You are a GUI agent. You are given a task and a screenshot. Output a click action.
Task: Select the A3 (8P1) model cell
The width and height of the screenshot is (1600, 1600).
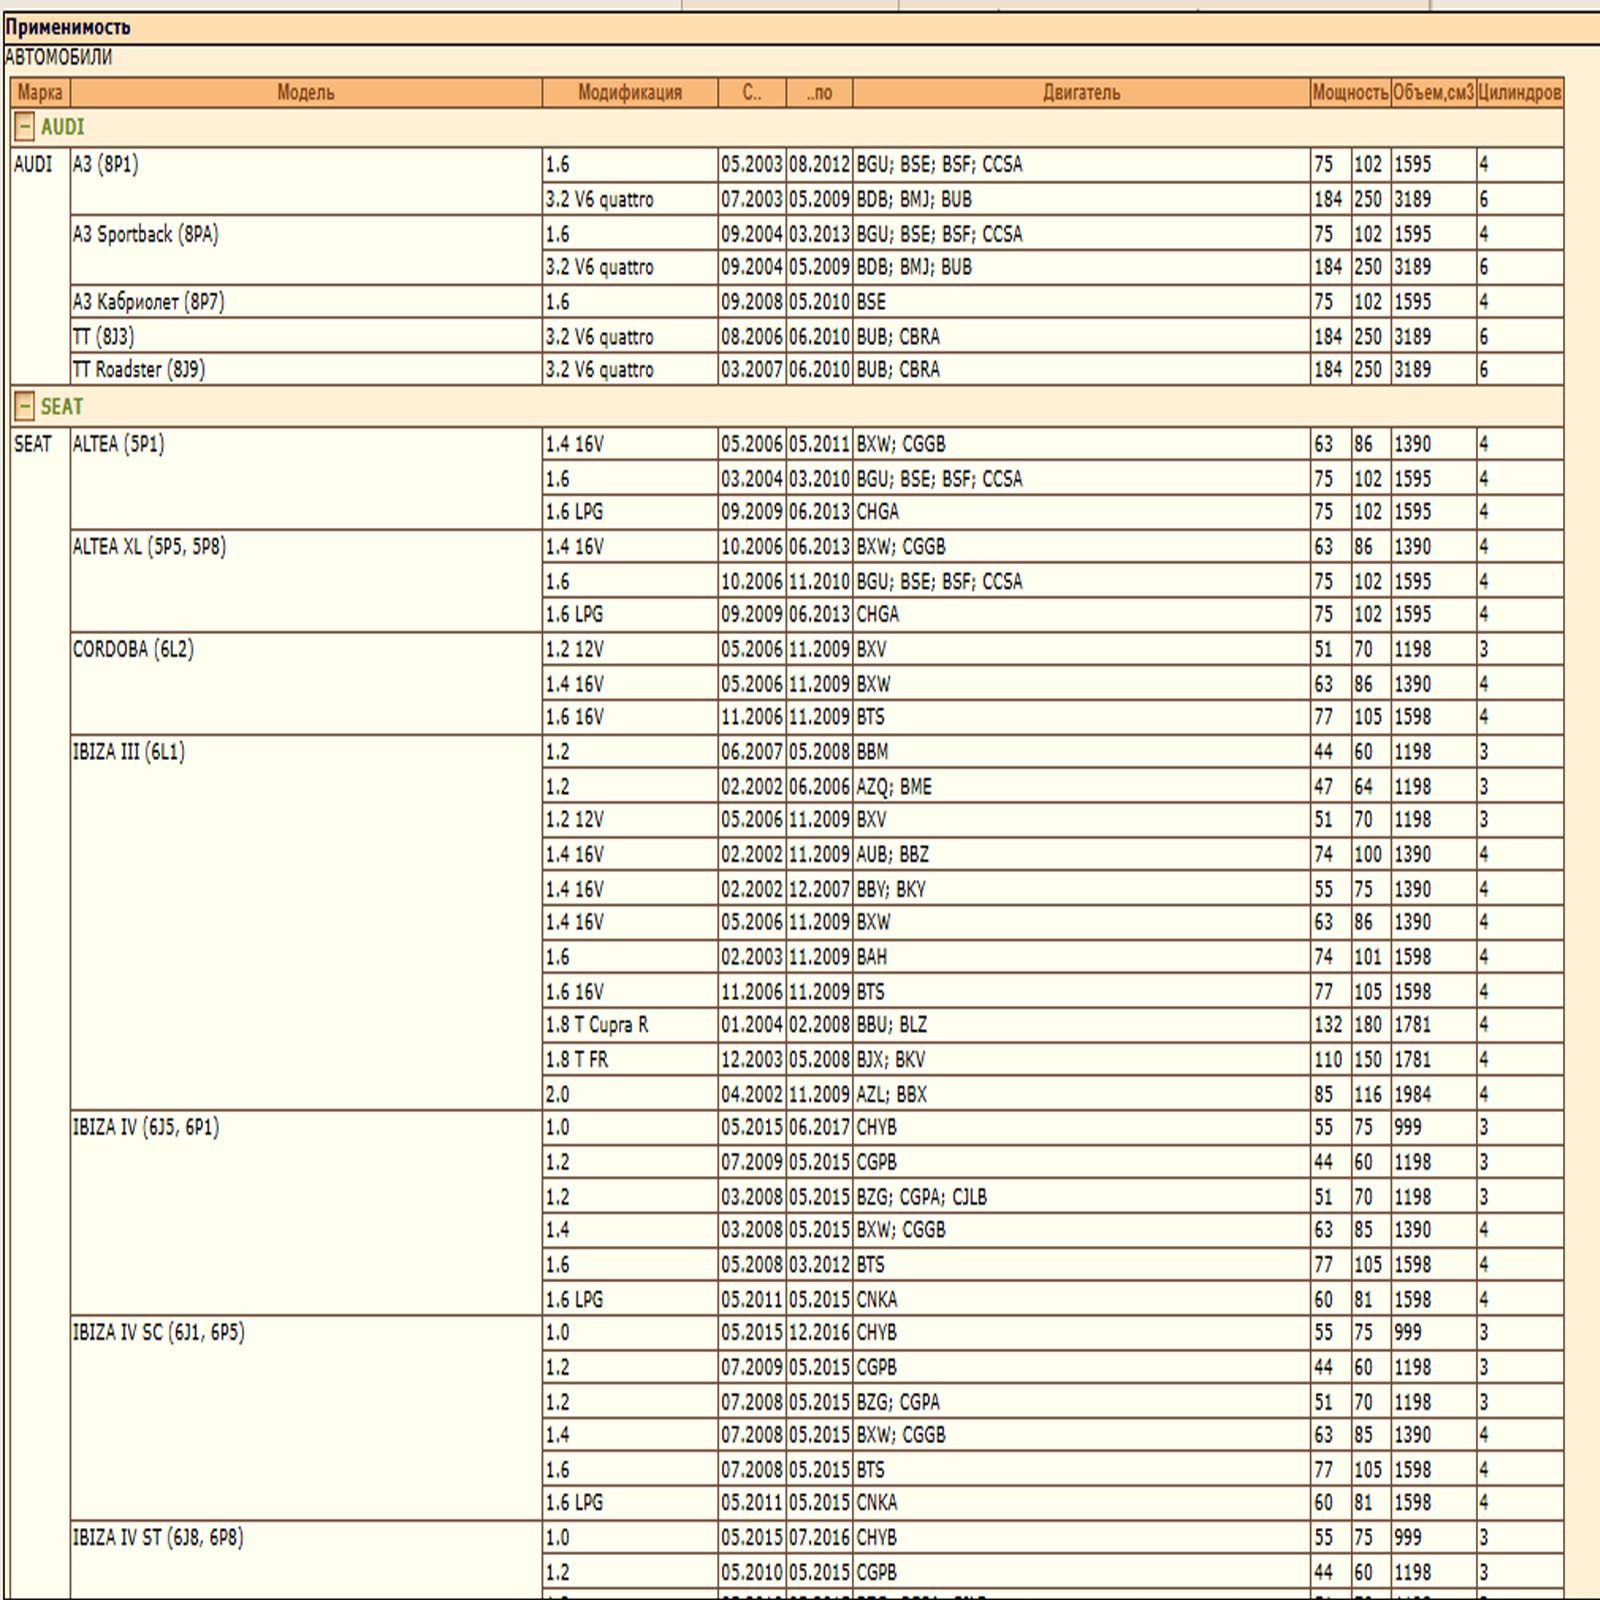pos(105,165)
